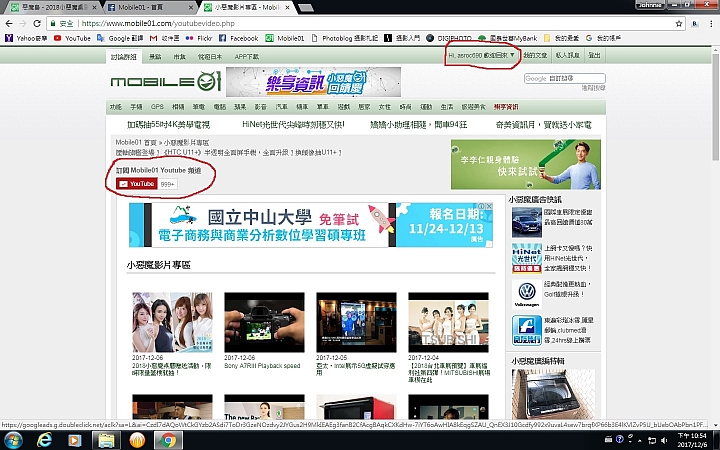
Task: Open the red 樂享資訊 menu item
Action: 506,107
